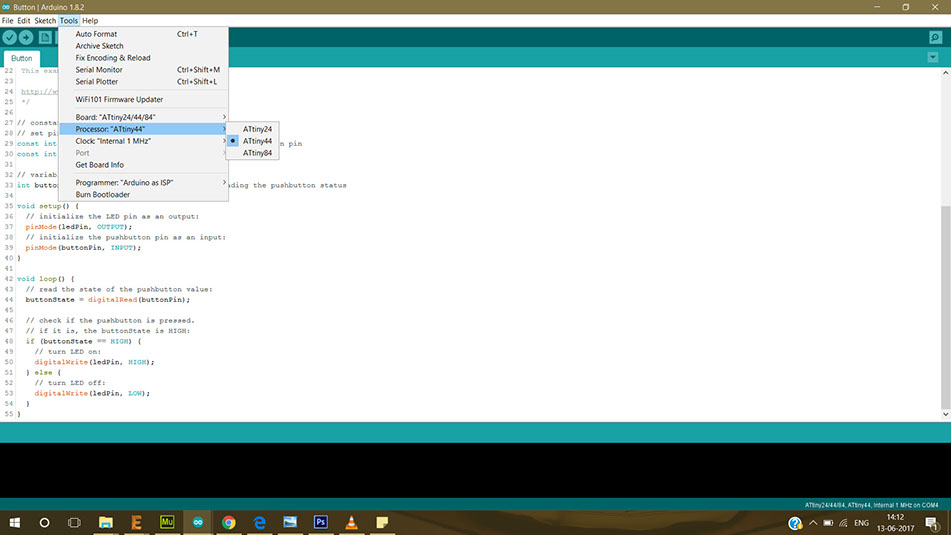Click the void loop() line

pyautogui.click(x=45, y=279)
